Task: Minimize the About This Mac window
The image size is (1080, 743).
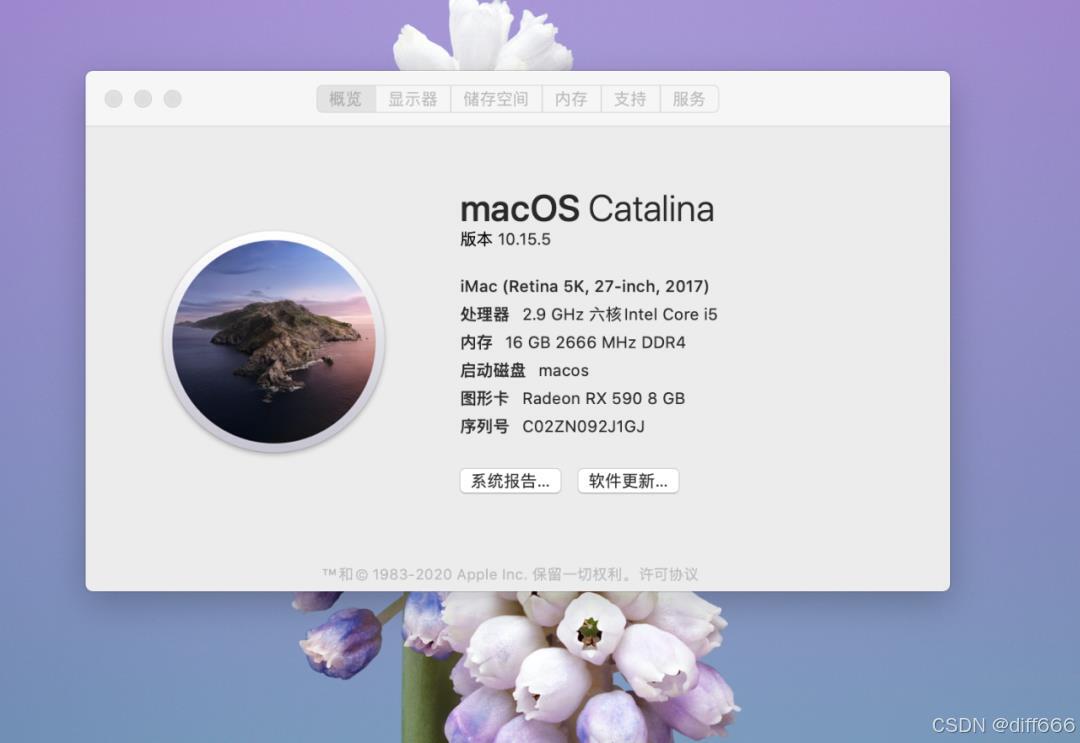Action: (x=143, y=99)
